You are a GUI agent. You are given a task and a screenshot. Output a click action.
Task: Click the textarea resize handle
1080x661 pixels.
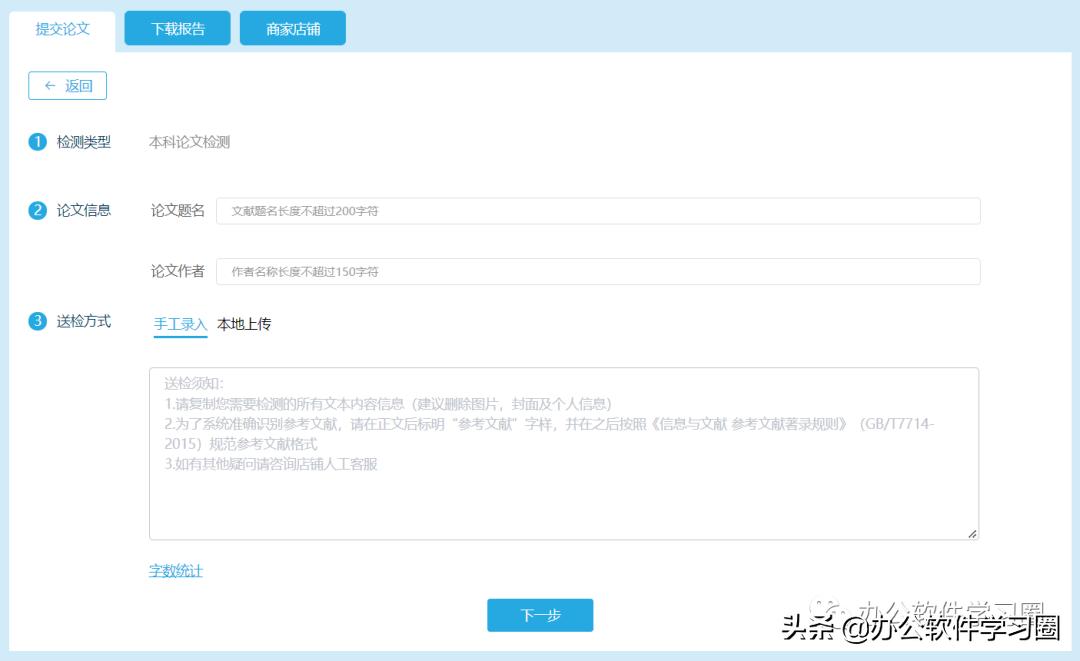point(972,534)
